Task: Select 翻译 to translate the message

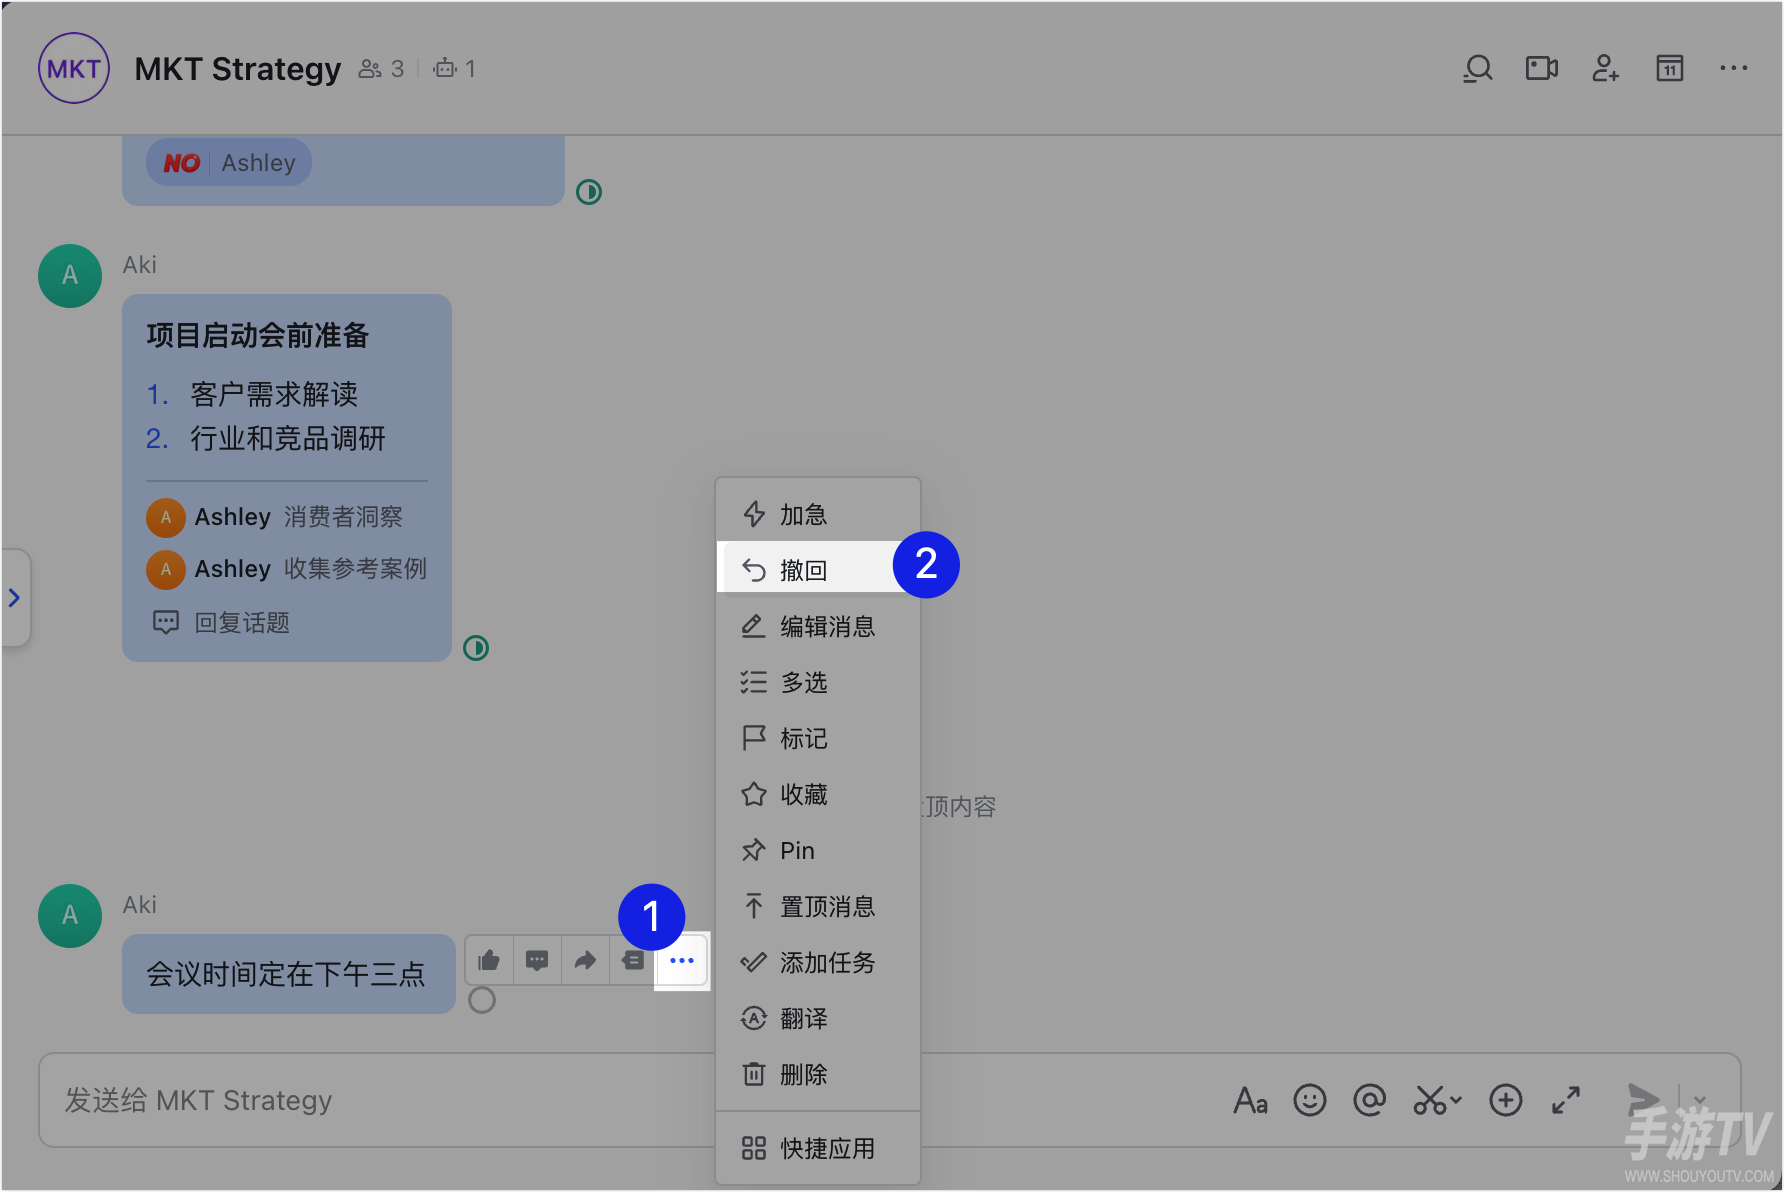Action: pos(818,1019)
